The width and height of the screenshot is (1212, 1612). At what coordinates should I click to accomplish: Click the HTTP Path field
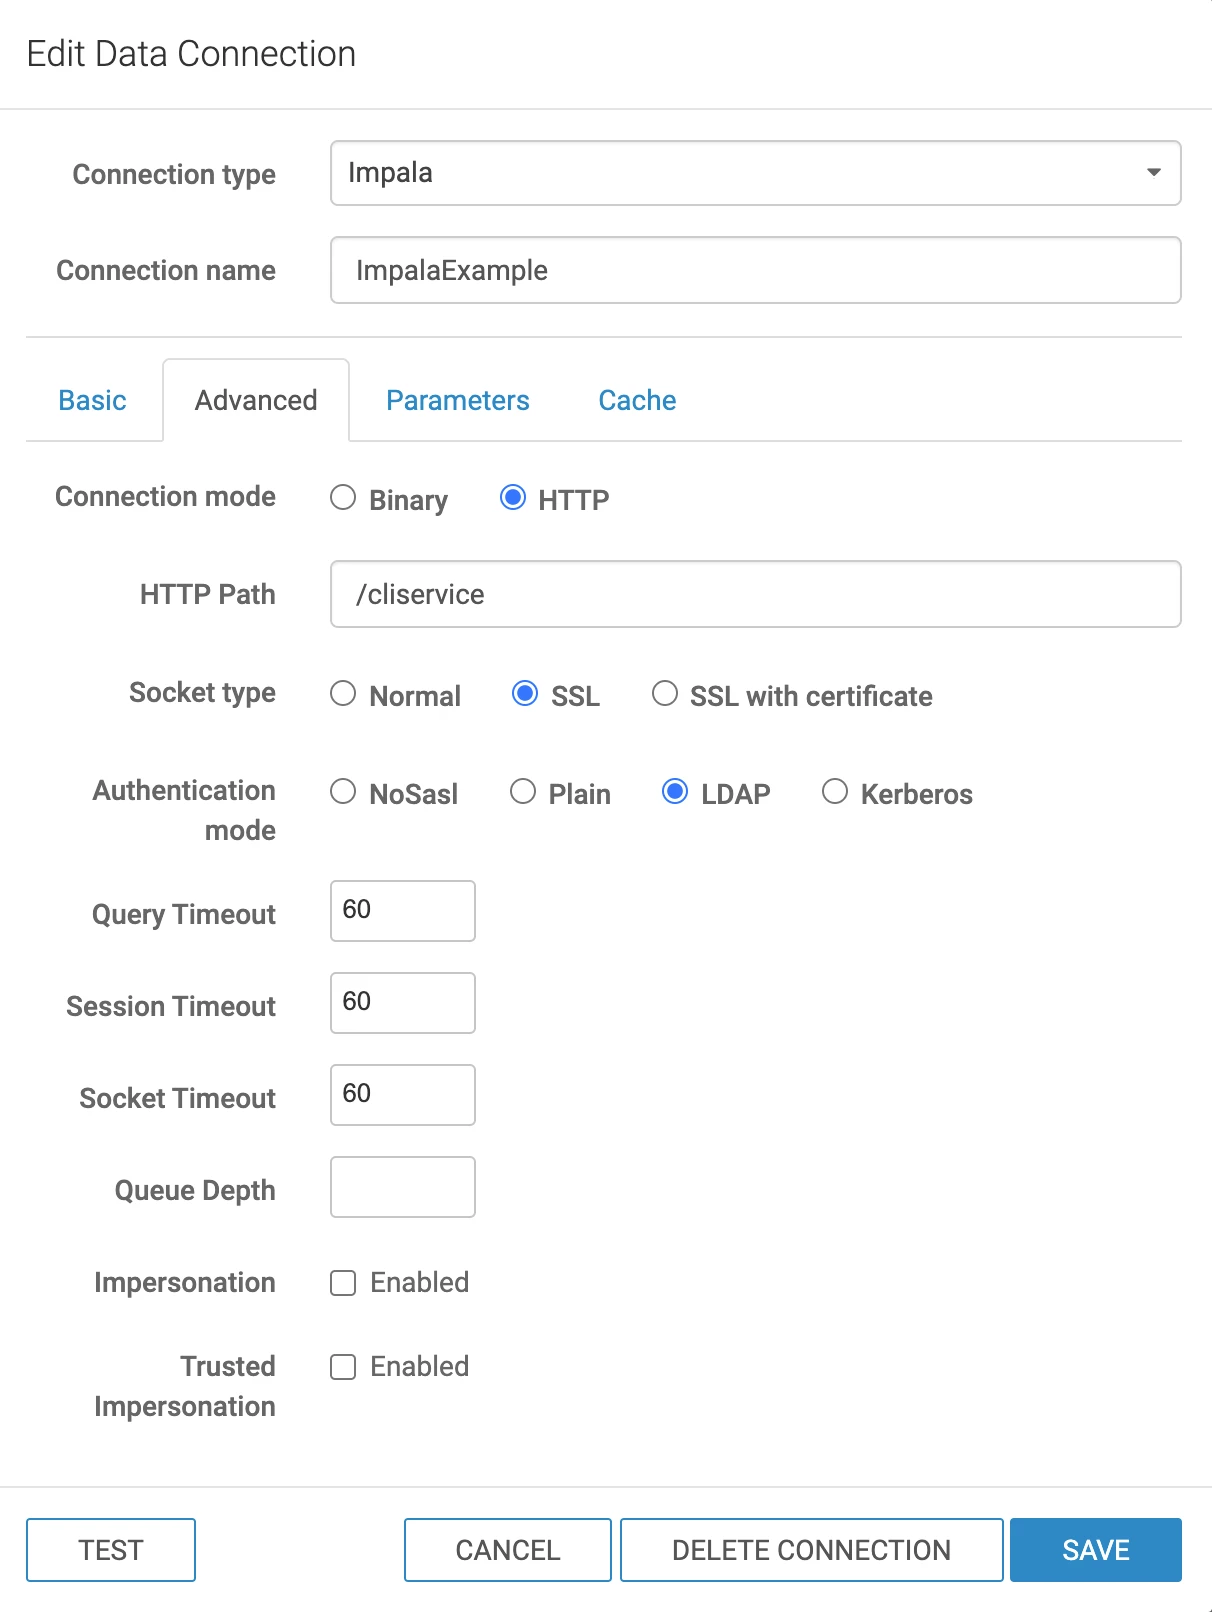point(755,594)
